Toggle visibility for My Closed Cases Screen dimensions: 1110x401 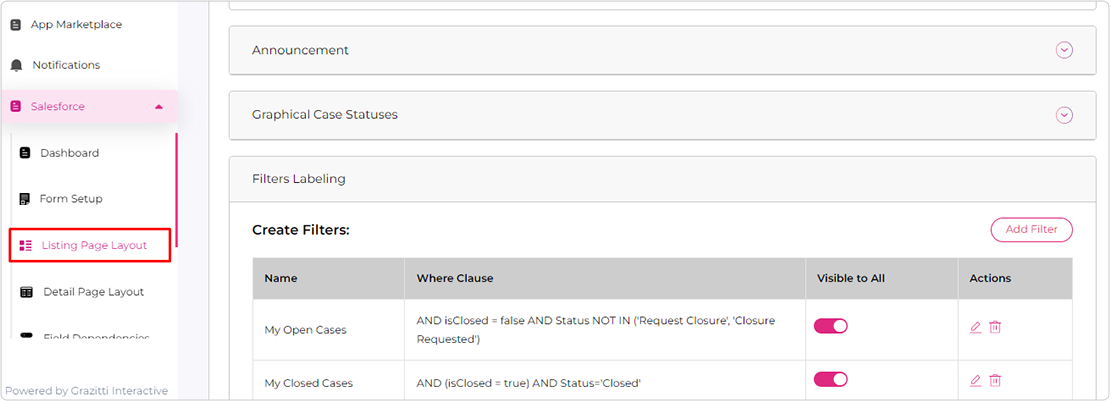[830, 380]
